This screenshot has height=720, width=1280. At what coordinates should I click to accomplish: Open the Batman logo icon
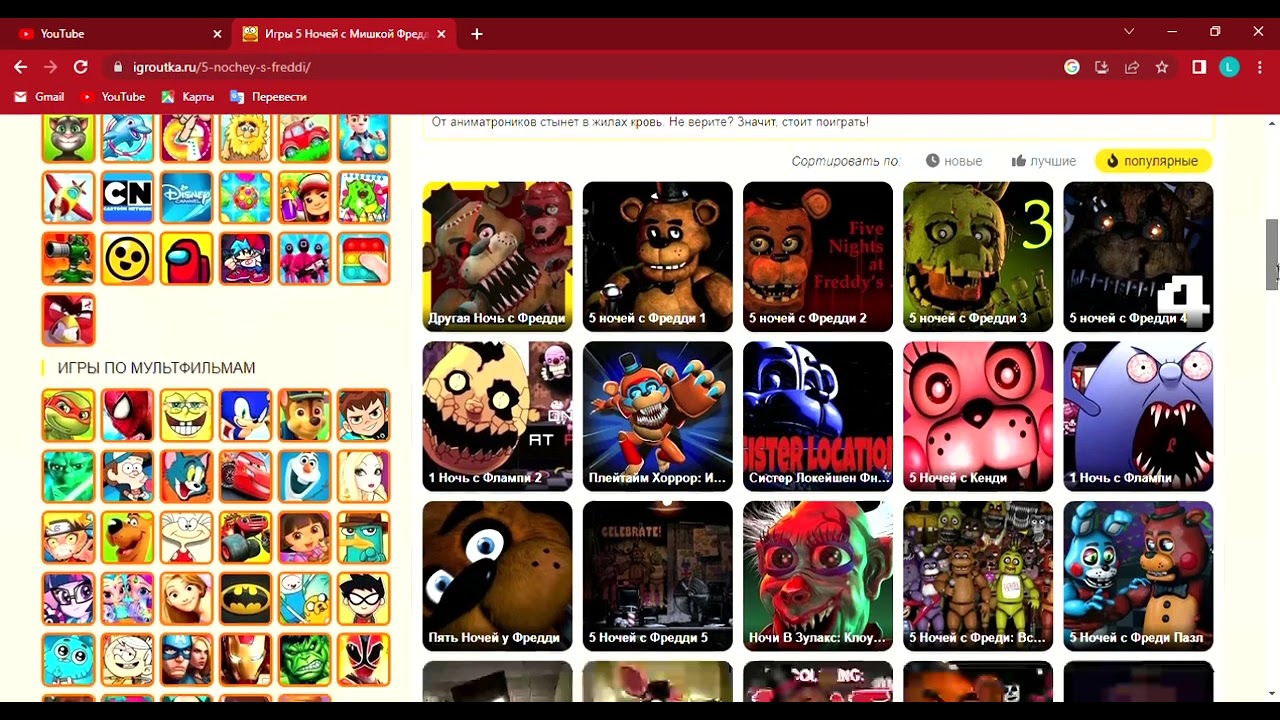[245, 598]
